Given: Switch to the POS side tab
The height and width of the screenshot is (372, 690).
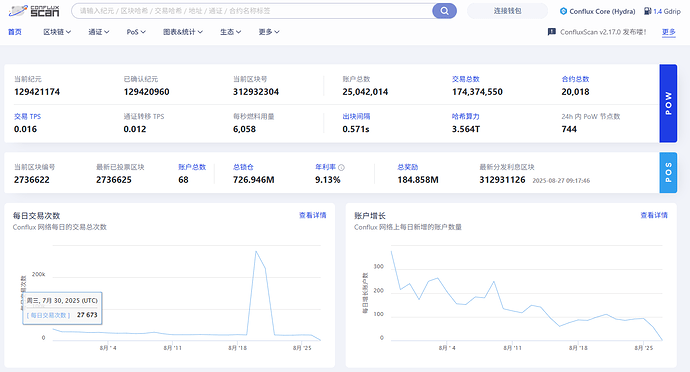Looking at the screenshot, I should point(668,173).
